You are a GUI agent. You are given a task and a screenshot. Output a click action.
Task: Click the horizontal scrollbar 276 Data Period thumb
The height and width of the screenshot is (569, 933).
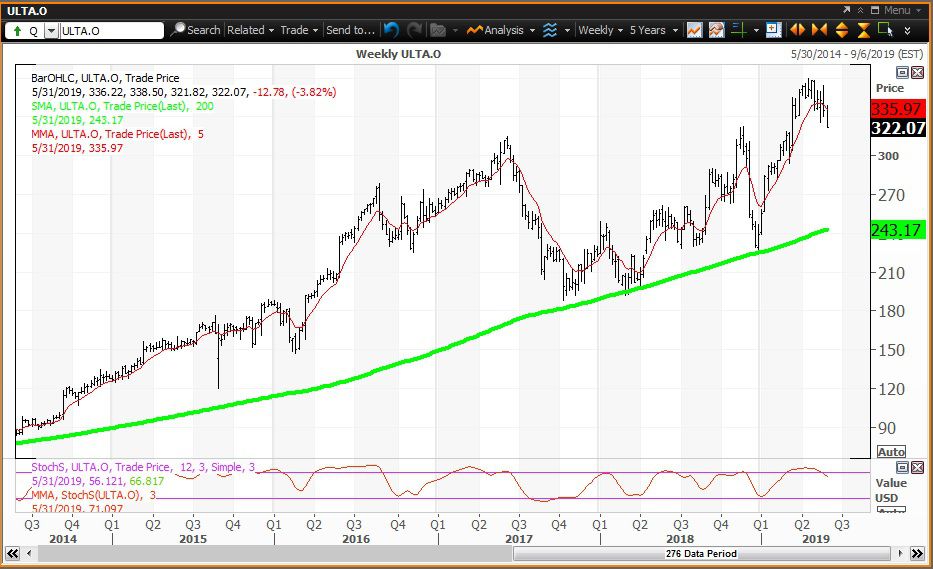pyautogui.click(x=702, y=554)
